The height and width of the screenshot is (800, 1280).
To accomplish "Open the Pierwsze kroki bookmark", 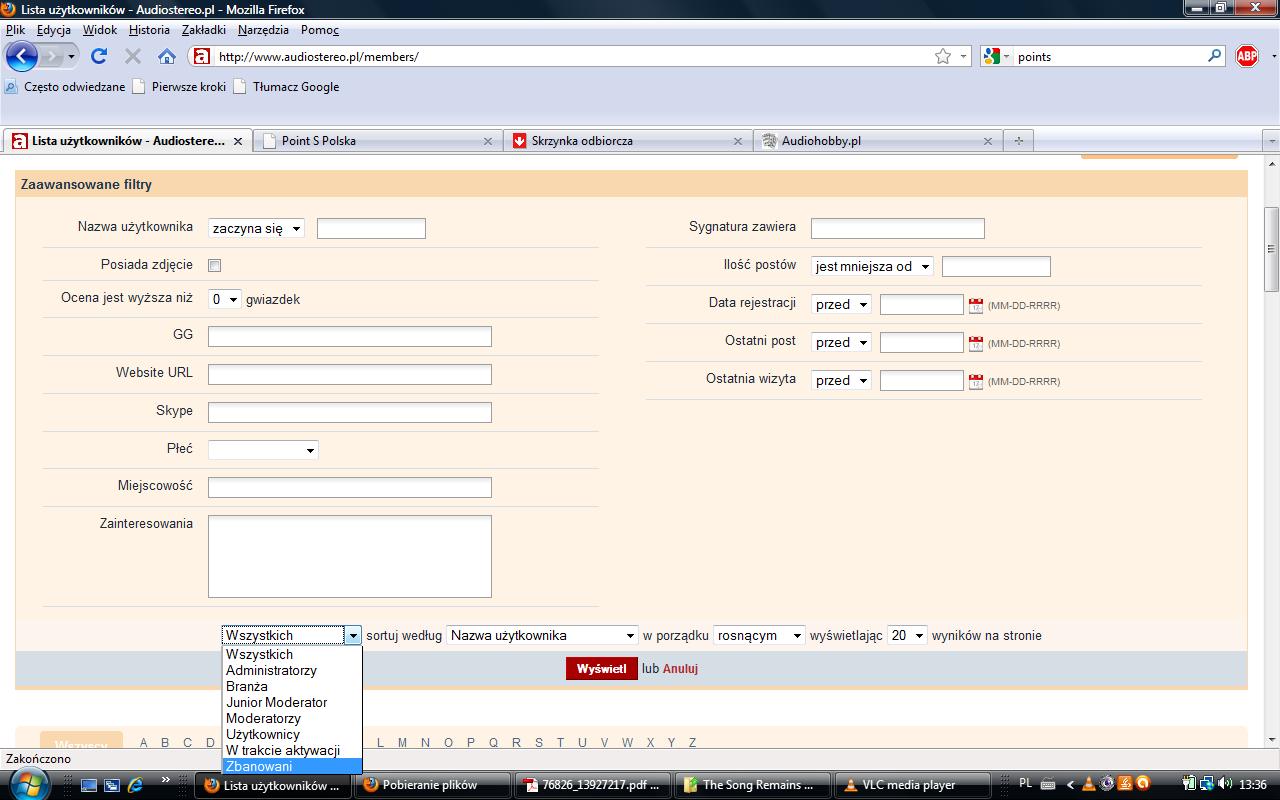I will pos(180,87).
